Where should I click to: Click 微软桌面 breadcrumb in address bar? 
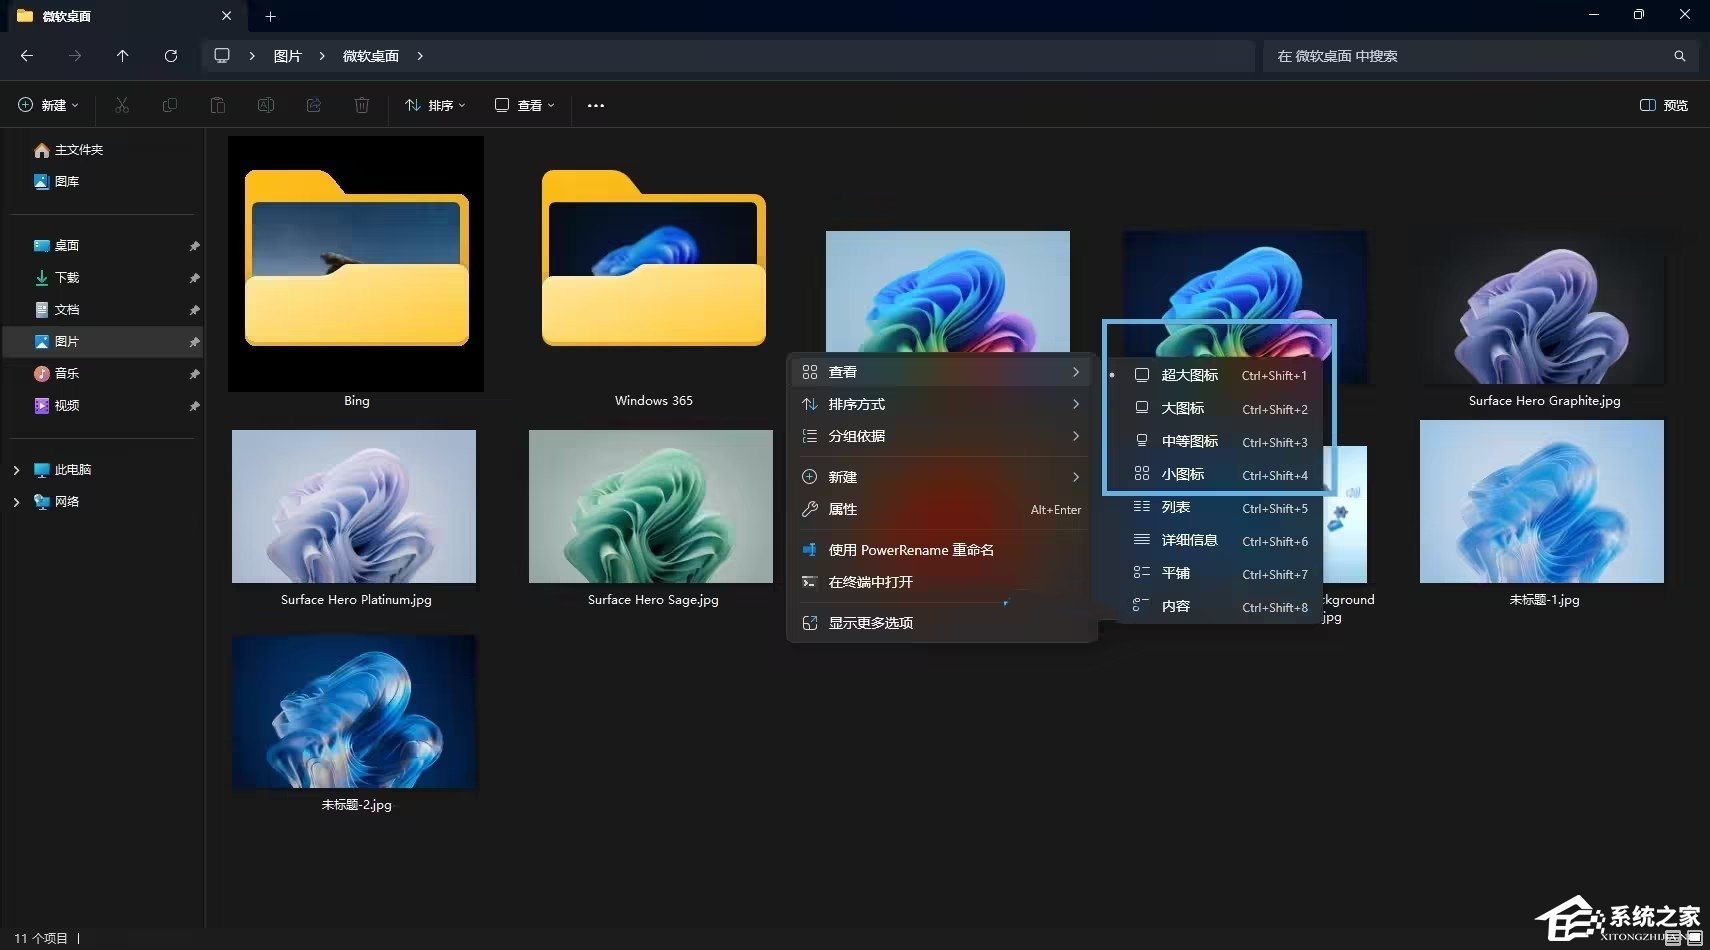tap(371, 56)
